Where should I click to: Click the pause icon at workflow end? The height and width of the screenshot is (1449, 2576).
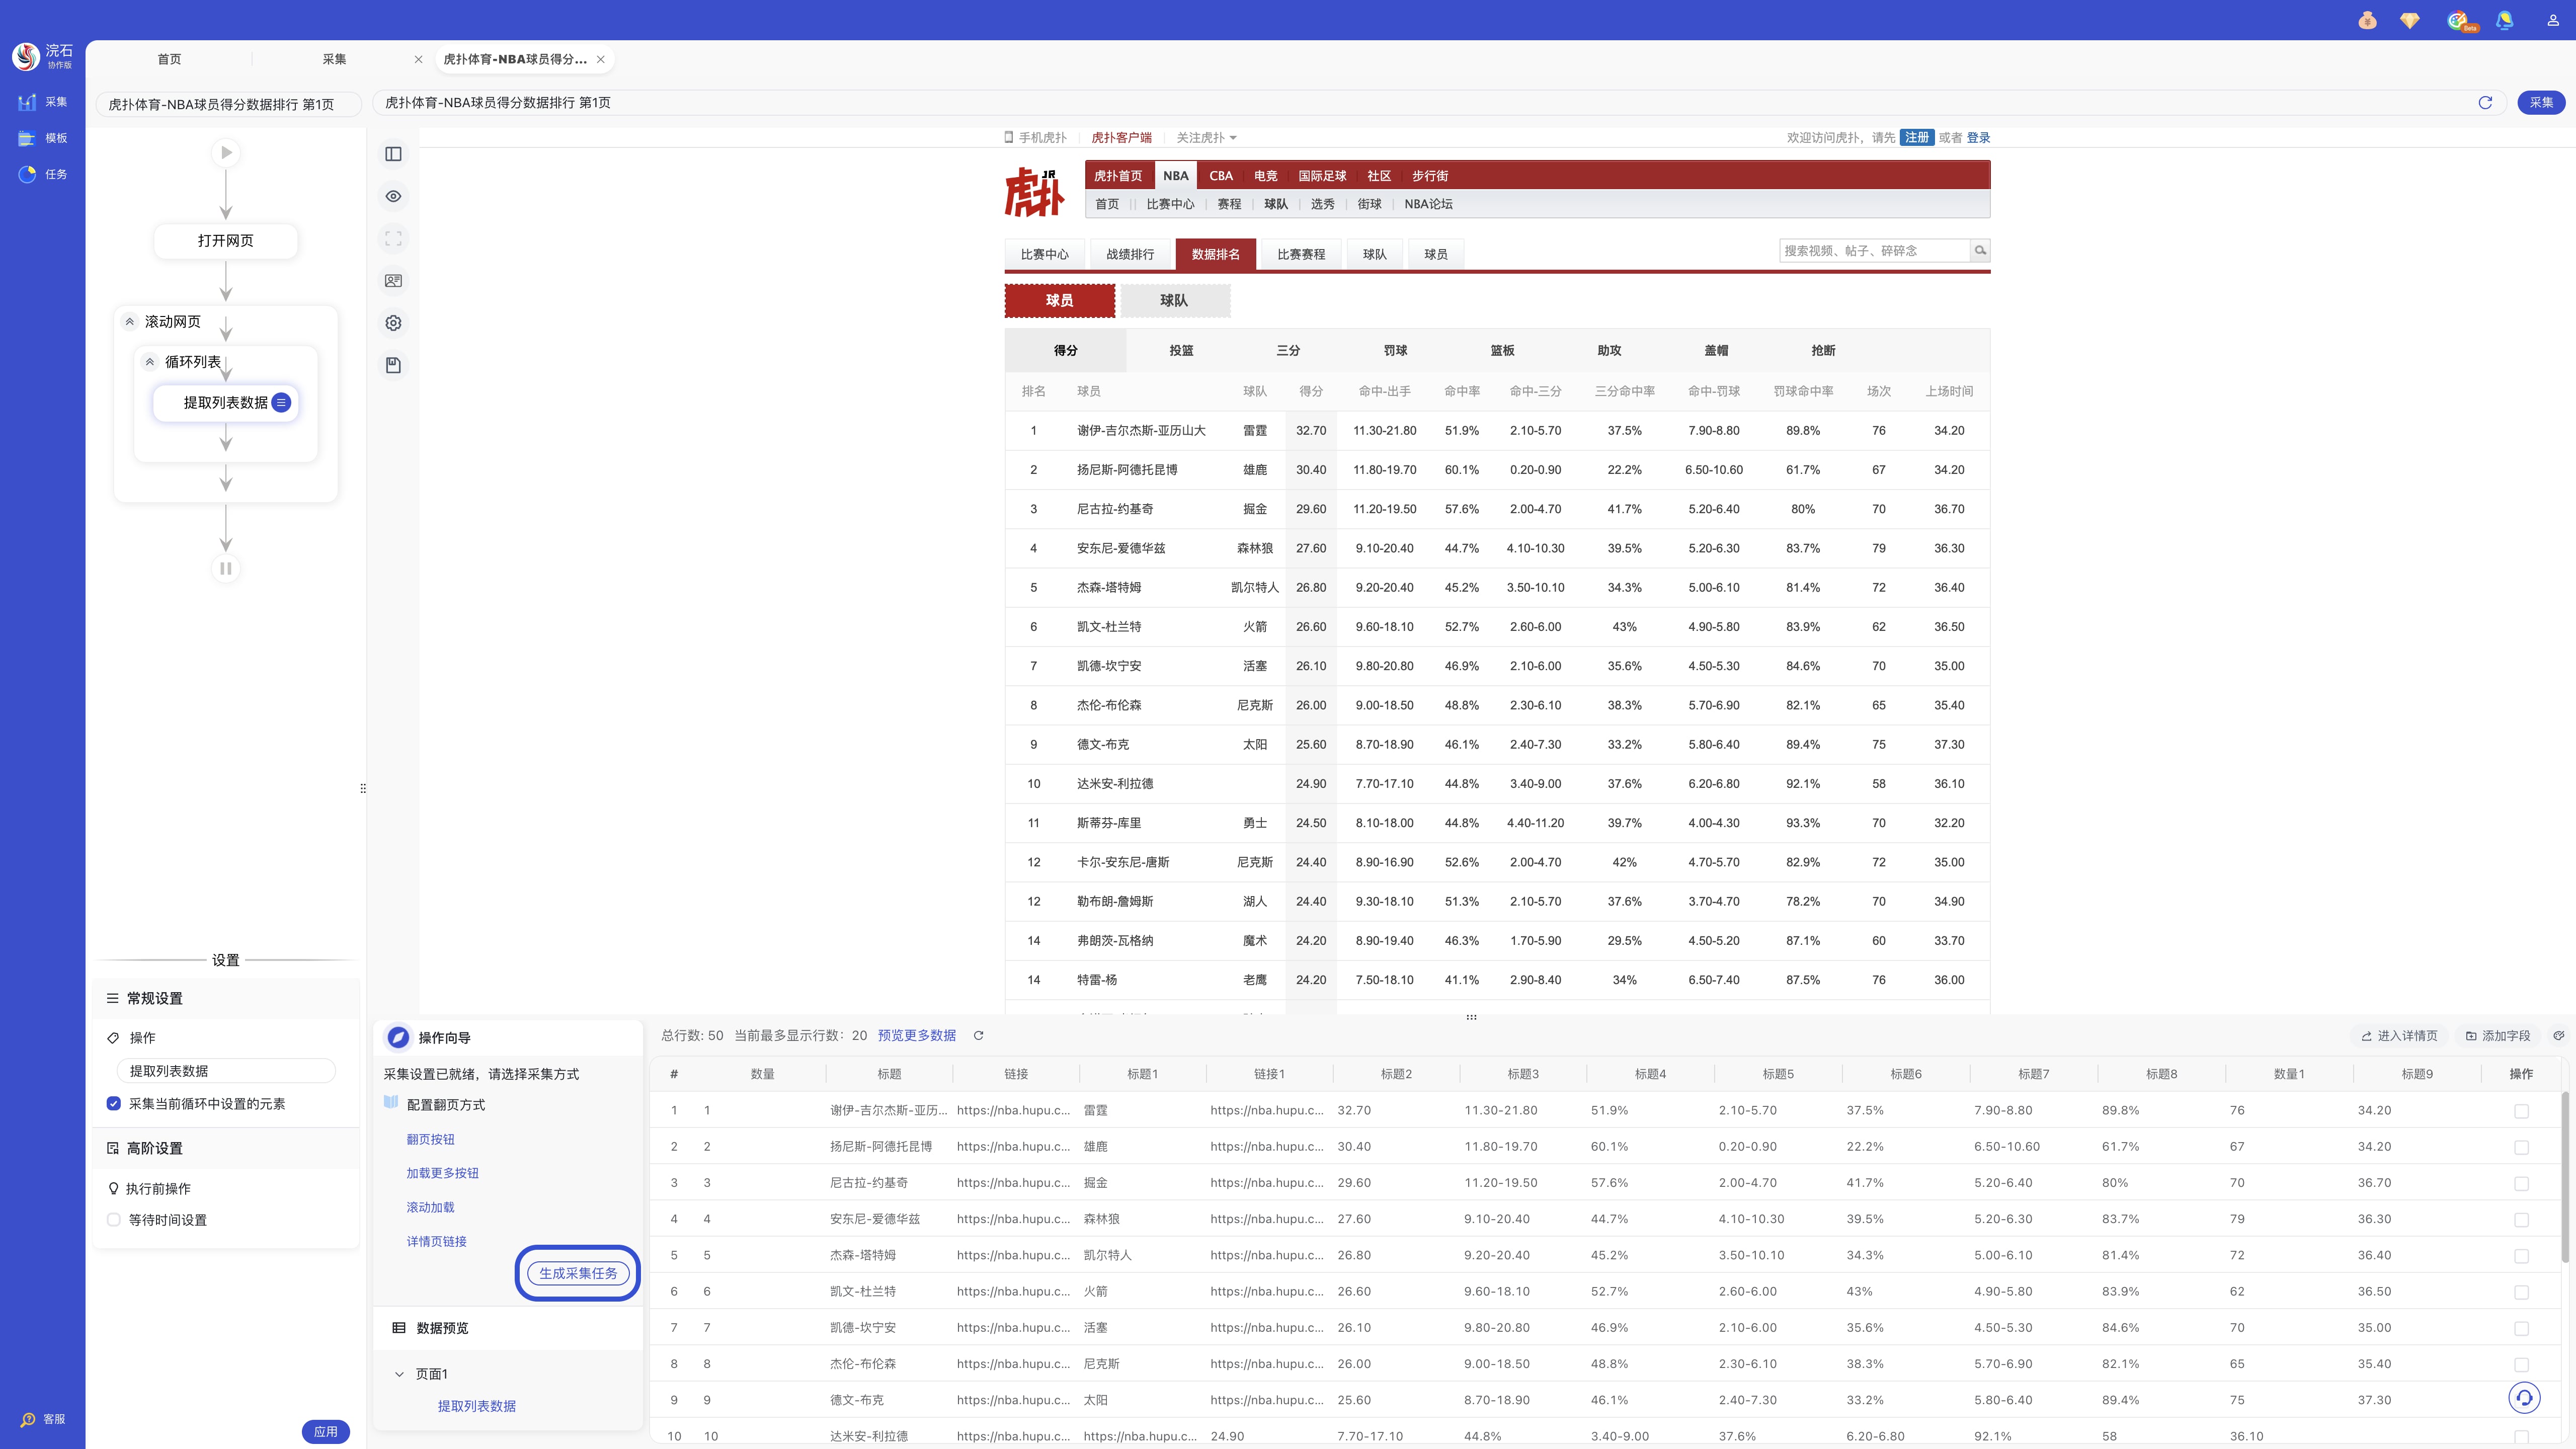(226, 568)
